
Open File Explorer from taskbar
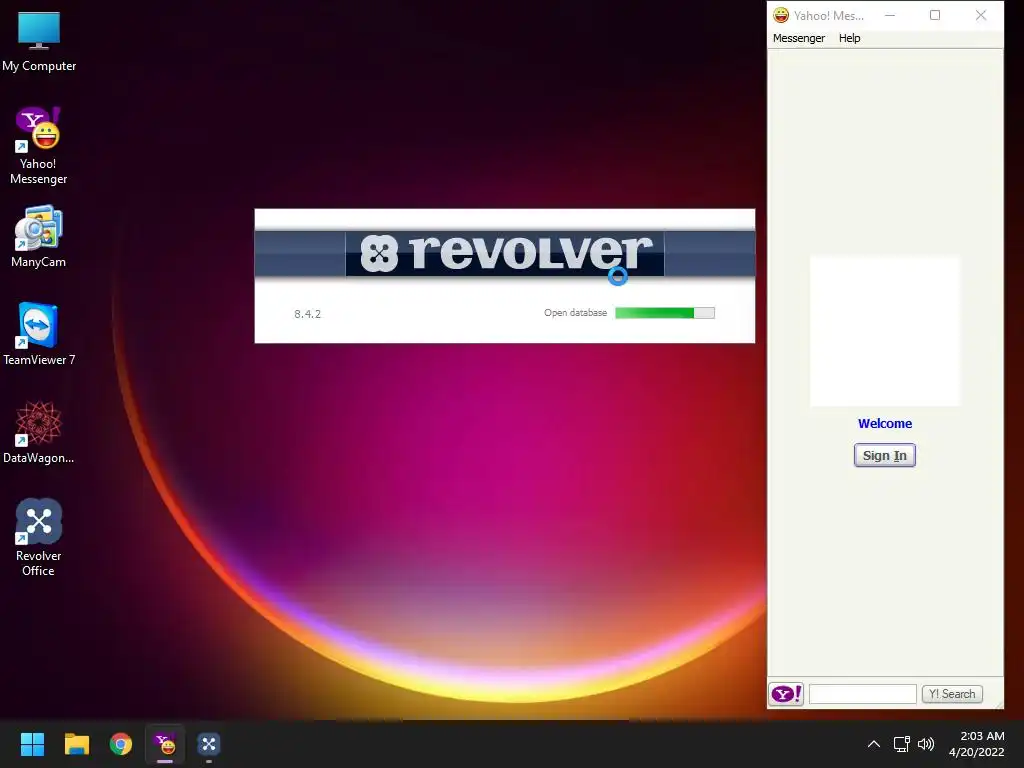click(x=76, y=744)
